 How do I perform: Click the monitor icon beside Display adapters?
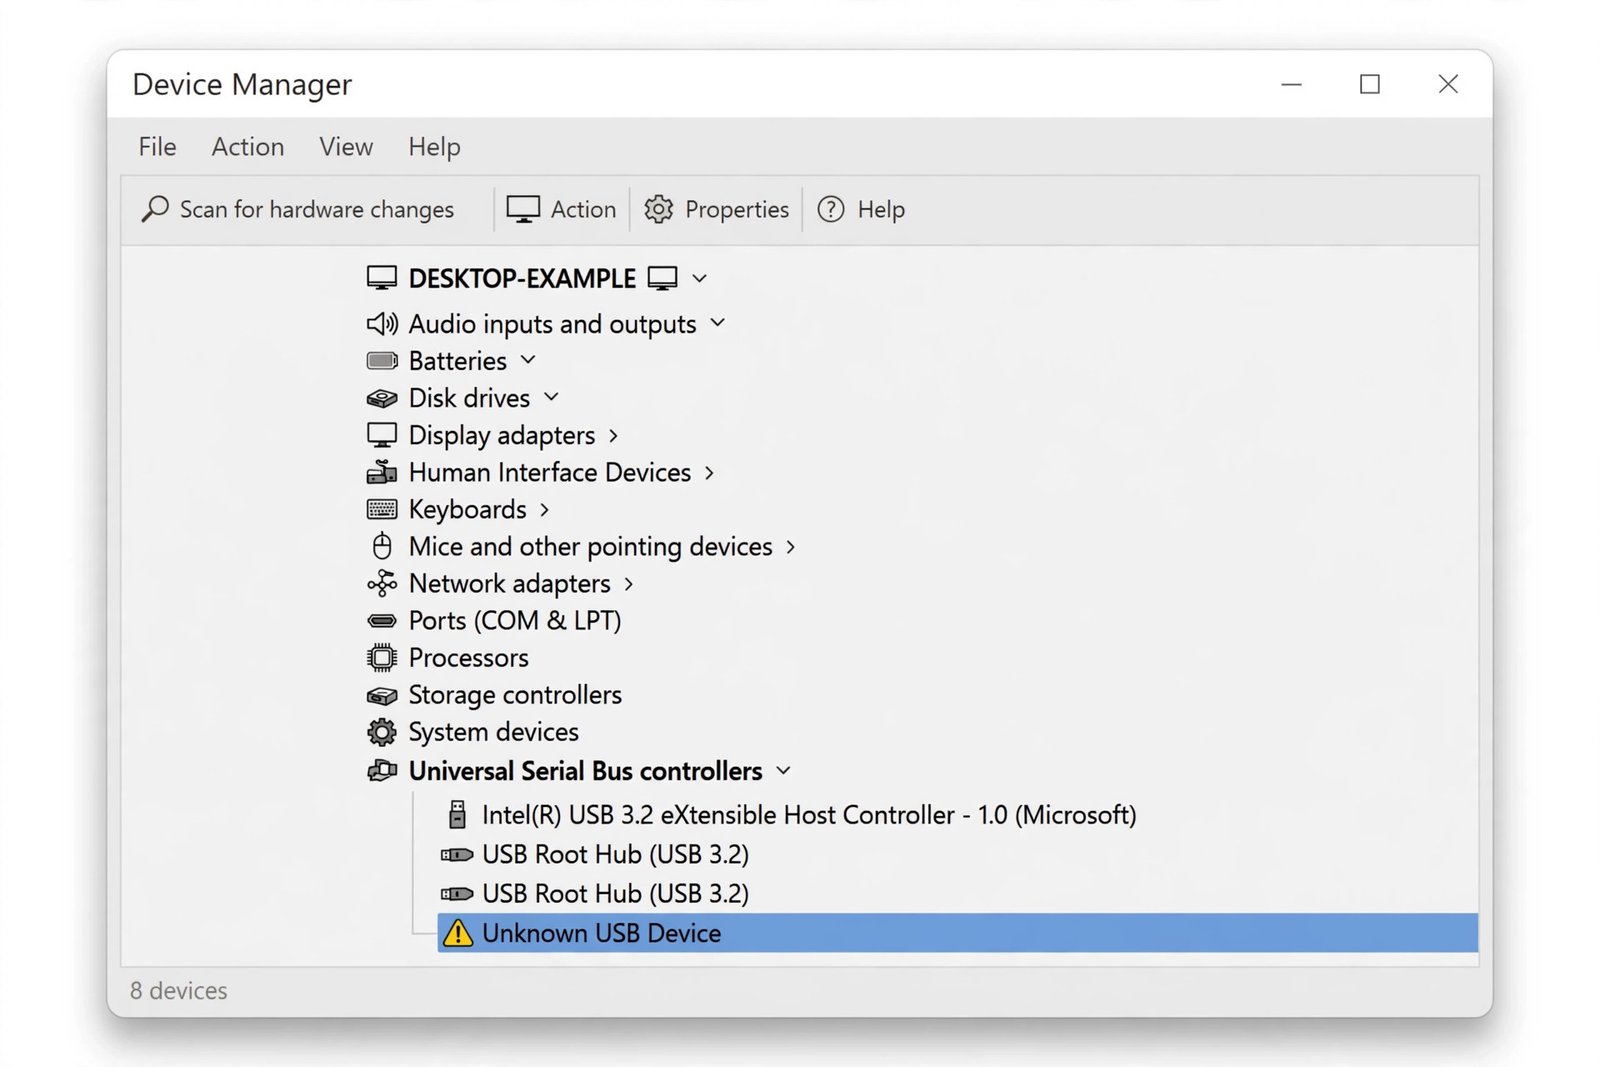[382, 435]
